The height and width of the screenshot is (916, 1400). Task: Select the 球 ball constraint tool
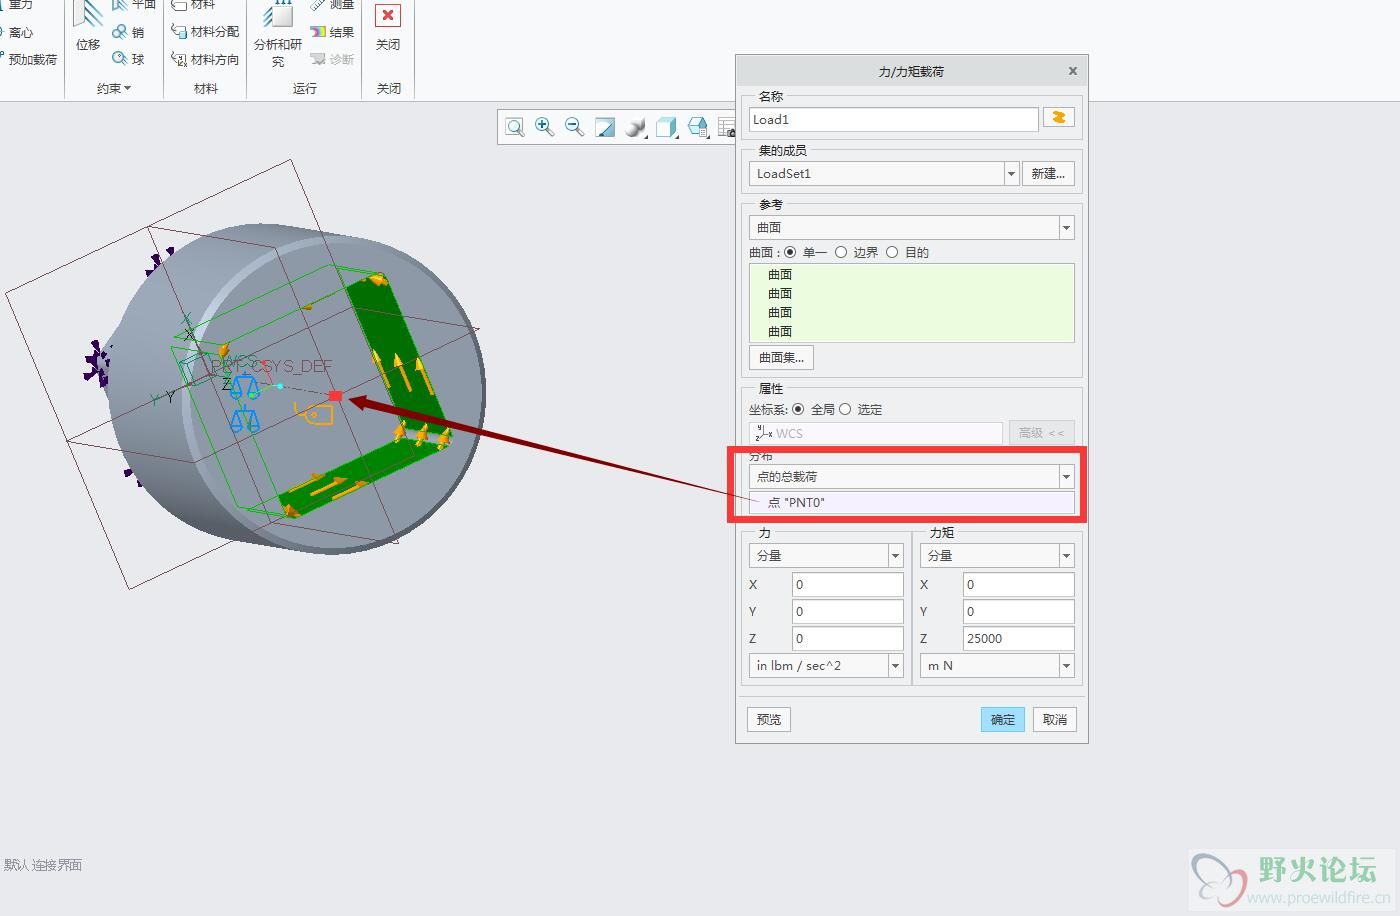click(x=128, y=59)
